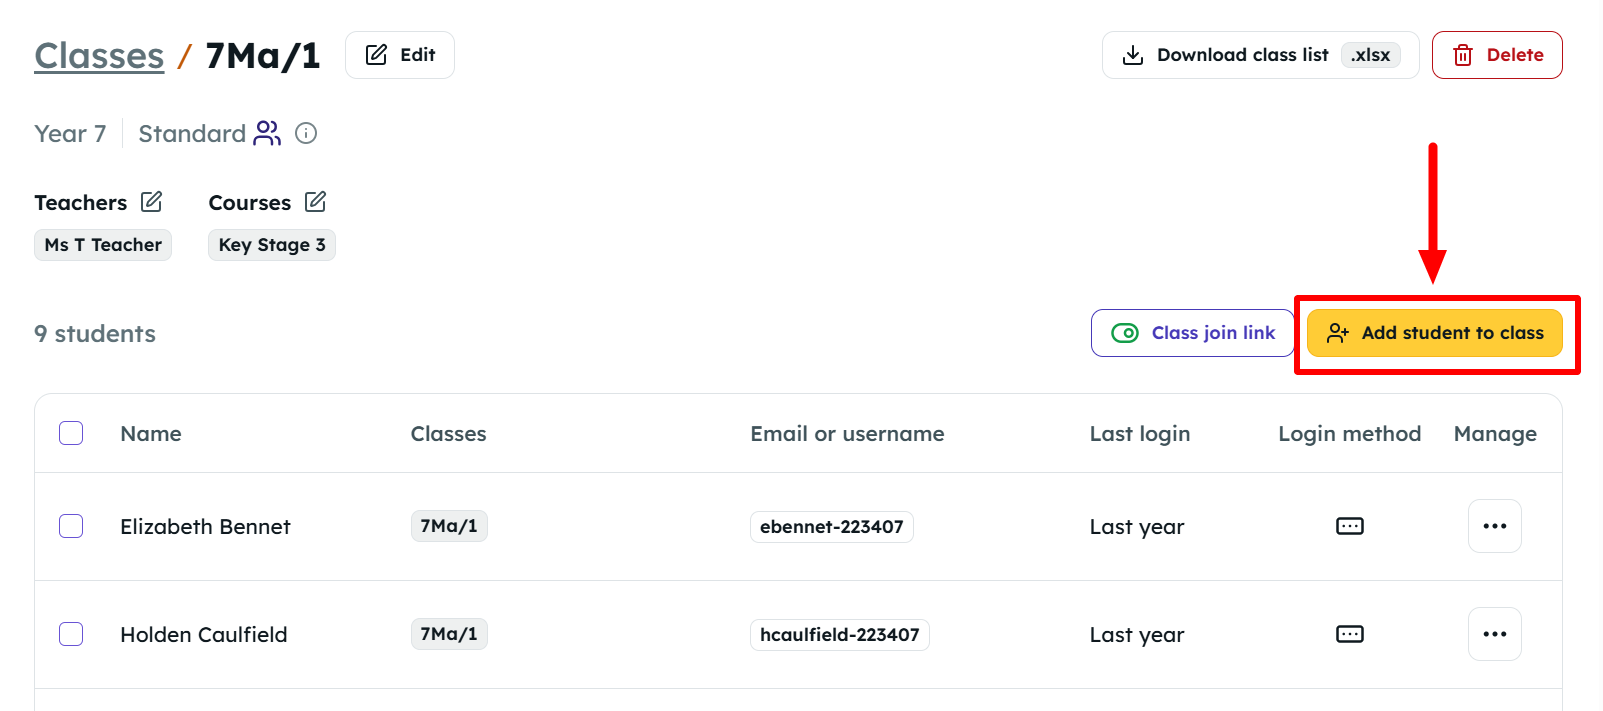Click login method icon for Elizabeth Bennet

pos(1349,526)
